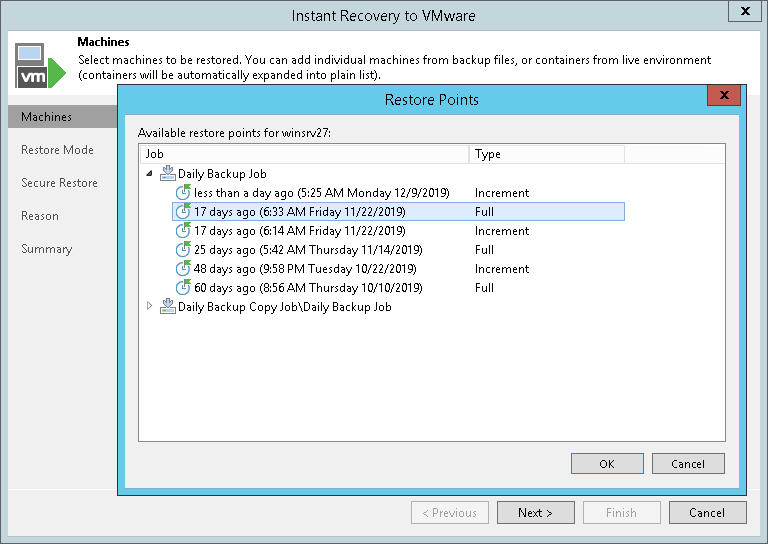
Task: Cancel the Restore Points dialog
Action: [x=688, y=464]
